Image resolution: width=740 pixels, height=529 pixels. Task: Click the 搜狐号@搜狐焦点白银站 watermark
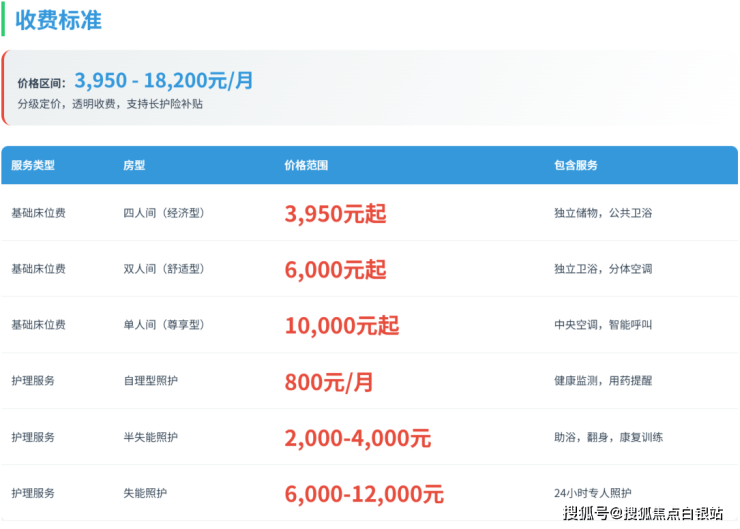pyautogui.click(x=643, y=514)
